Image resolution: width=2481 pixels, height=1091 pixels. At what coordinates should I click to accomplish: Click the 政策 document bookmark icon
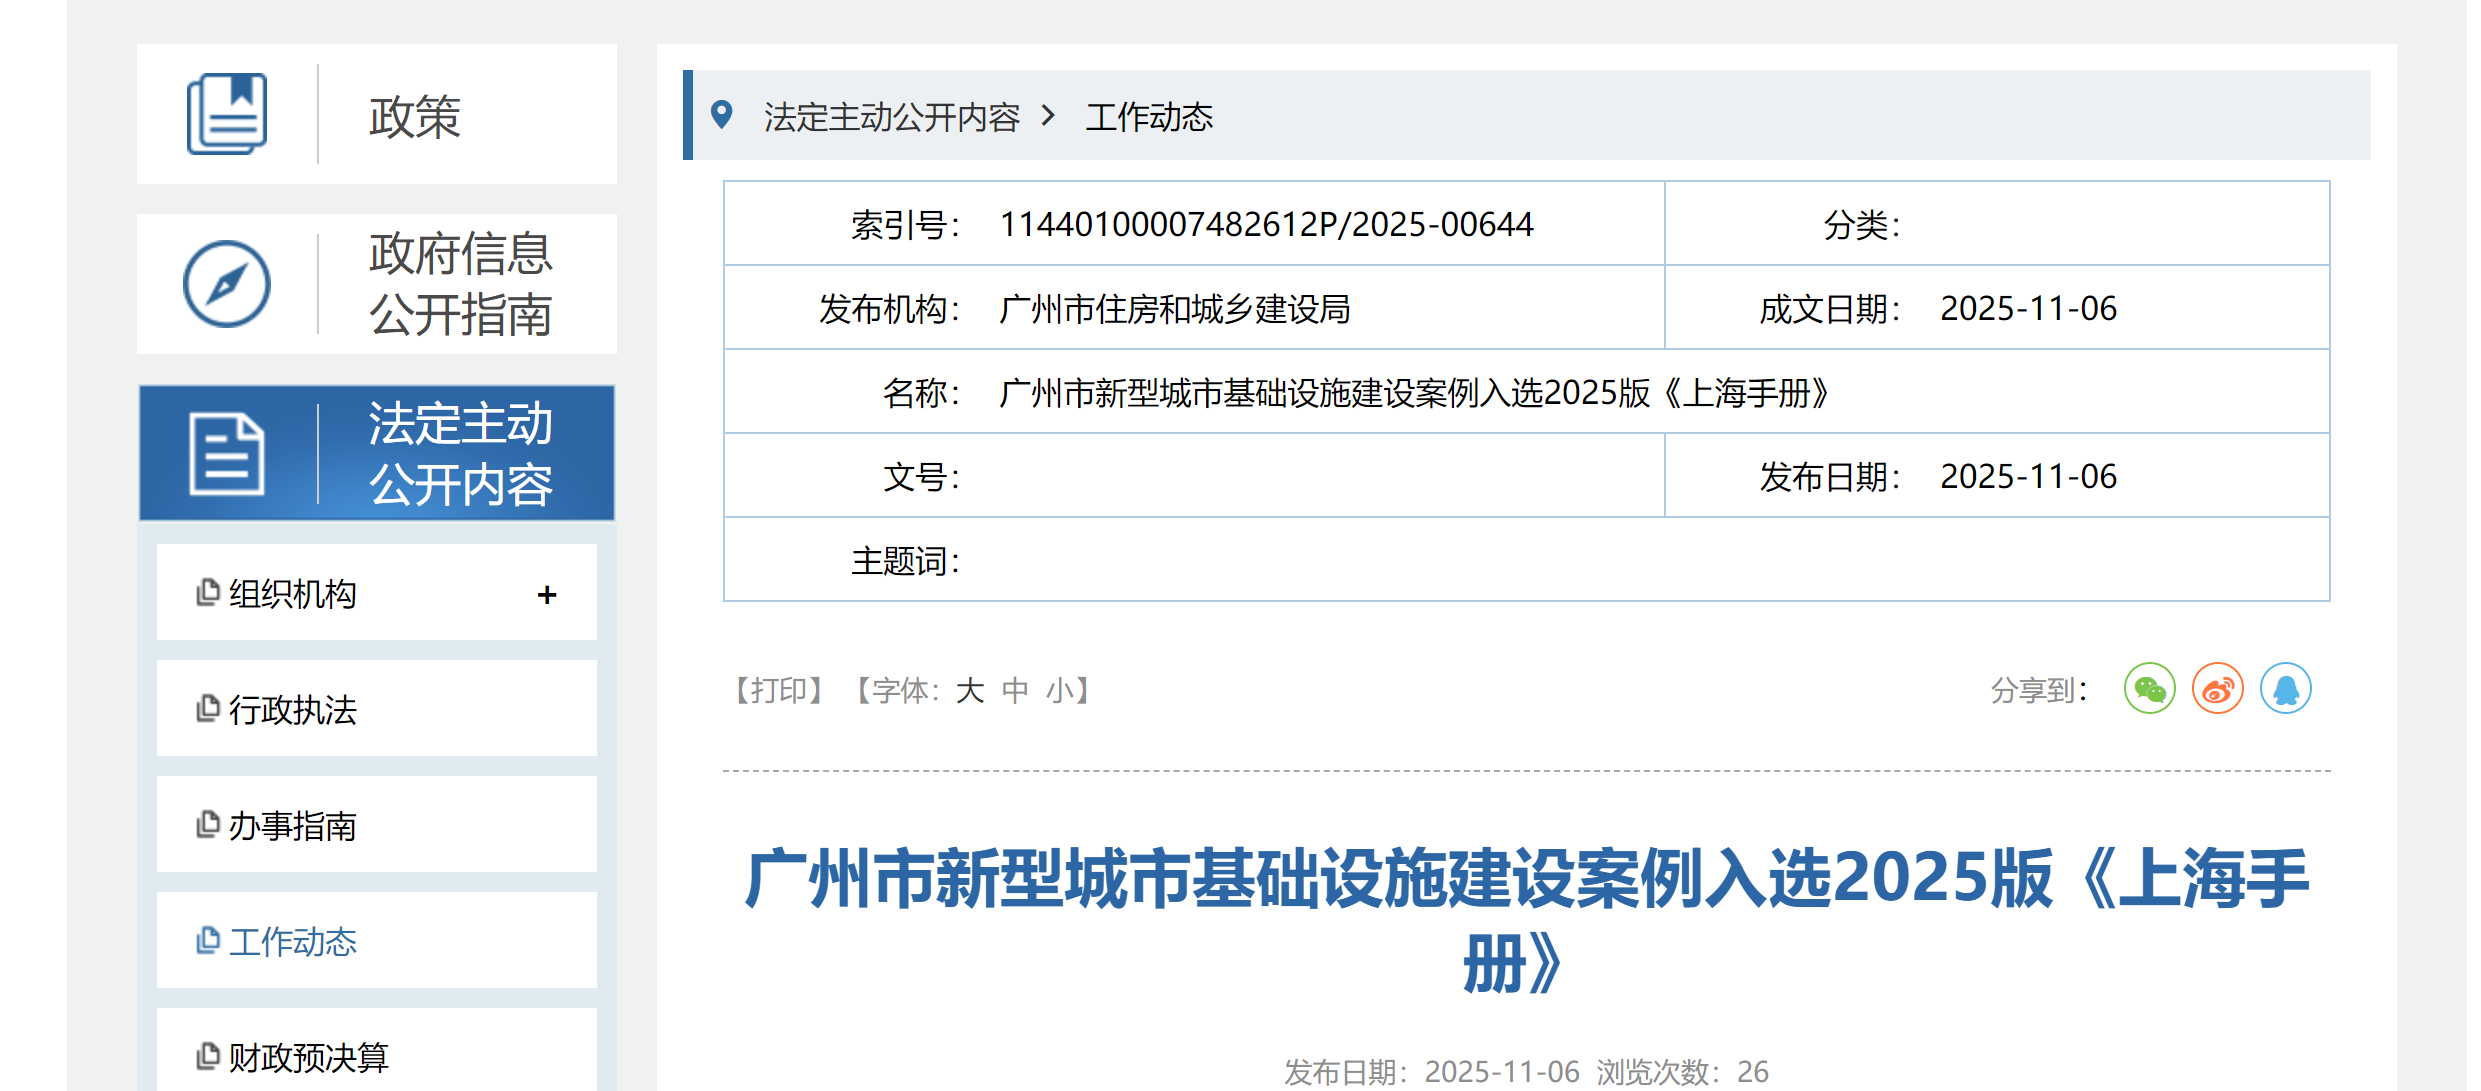pyautogui.click(x=227, y=114)
